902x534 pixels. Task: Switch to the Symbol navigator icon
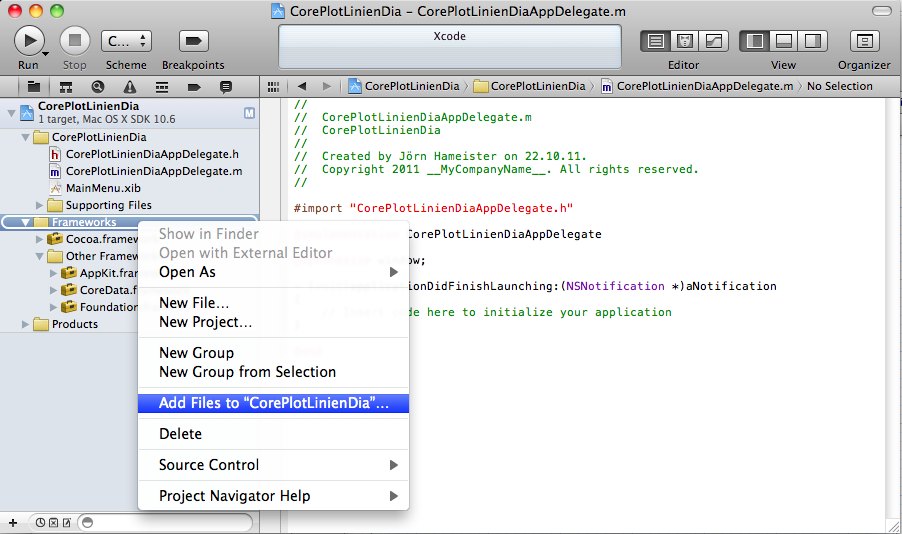[66, 86]
